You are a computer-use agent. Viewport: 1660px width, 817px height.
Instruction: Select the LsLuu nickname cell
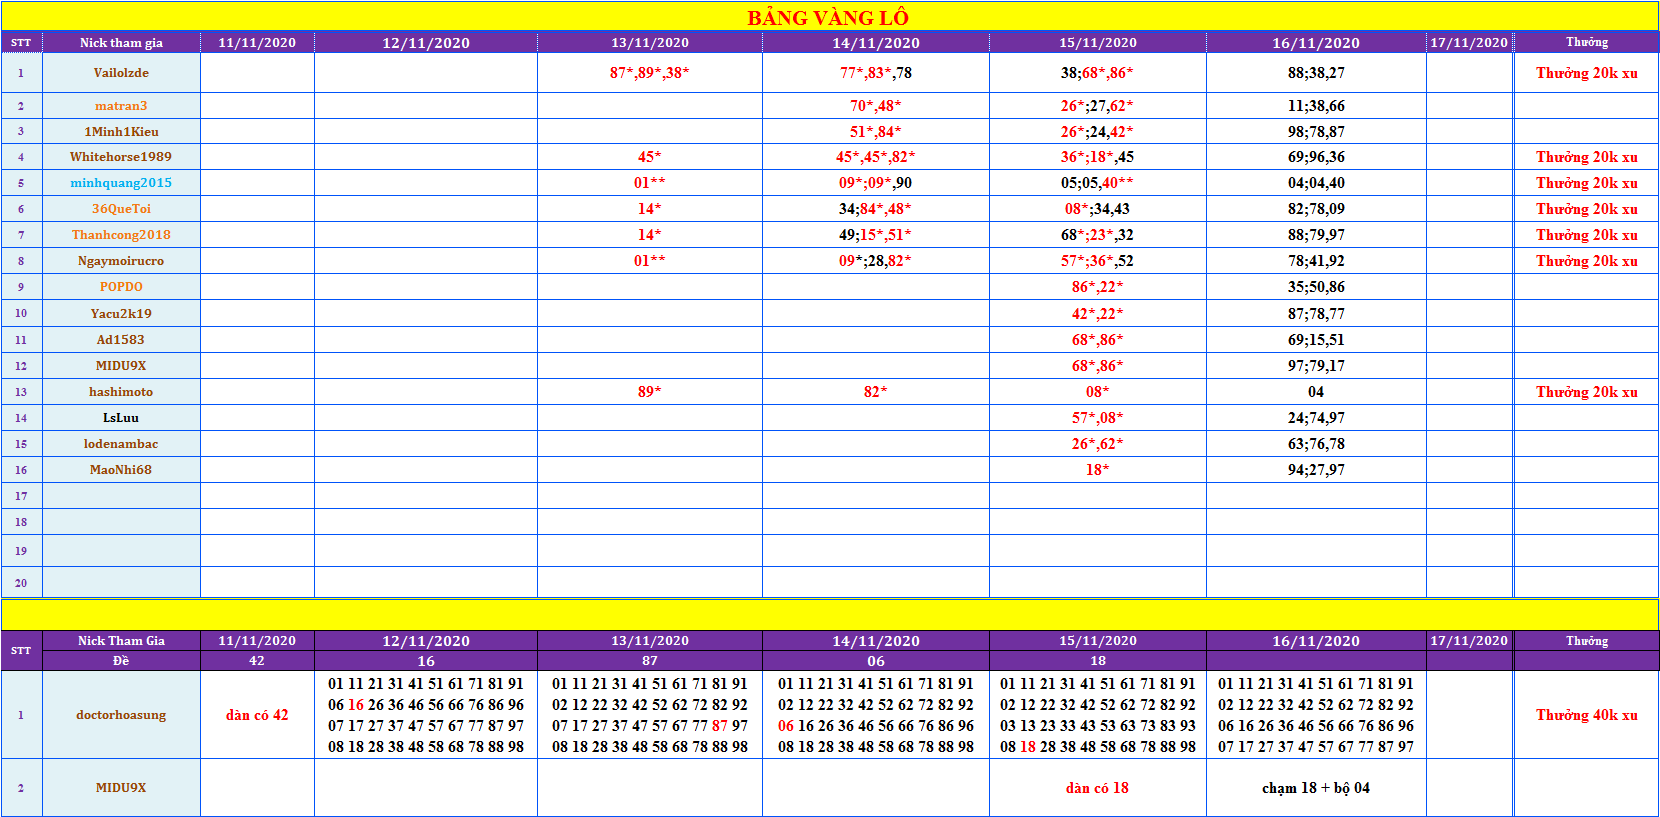(x=121, y=418)
